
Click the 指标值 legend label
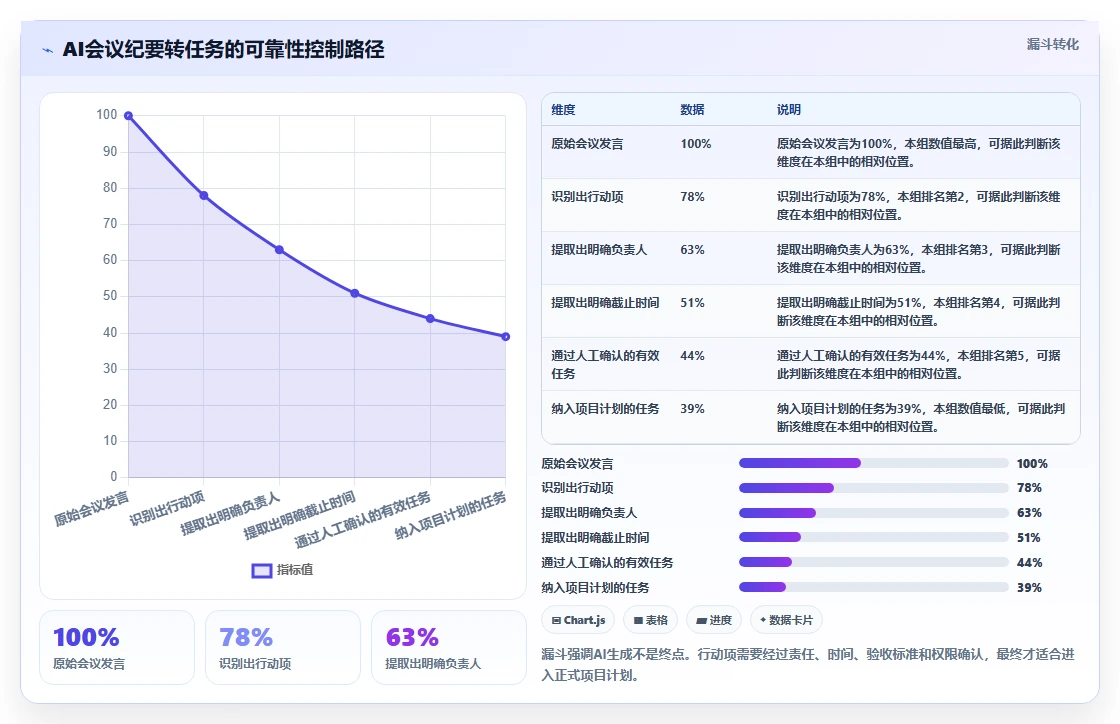coord(295,570)
